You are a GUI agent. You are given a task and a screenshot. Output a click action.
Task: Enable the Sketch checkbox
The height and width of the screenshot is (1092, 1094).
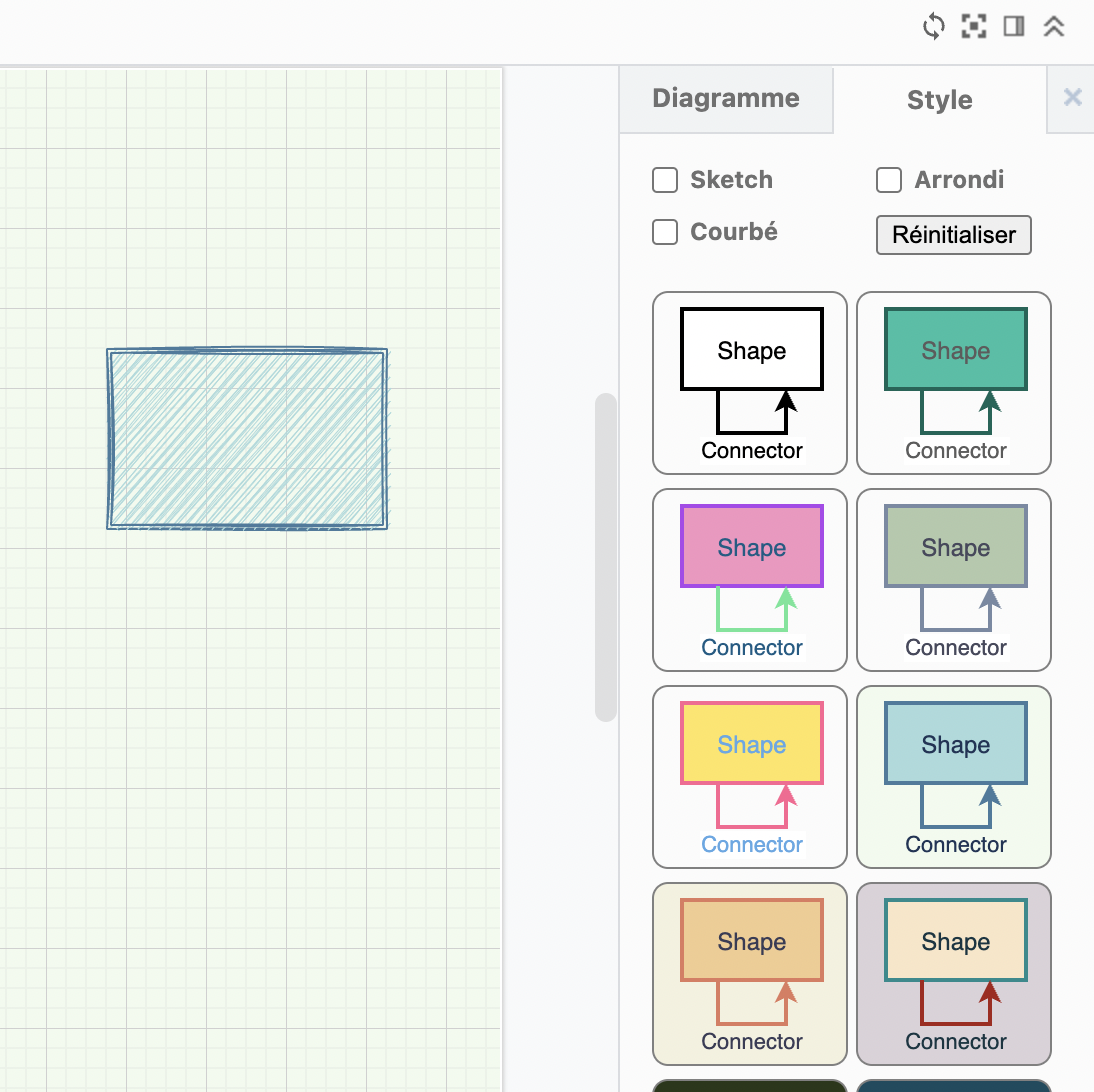[x=665, y=180]
